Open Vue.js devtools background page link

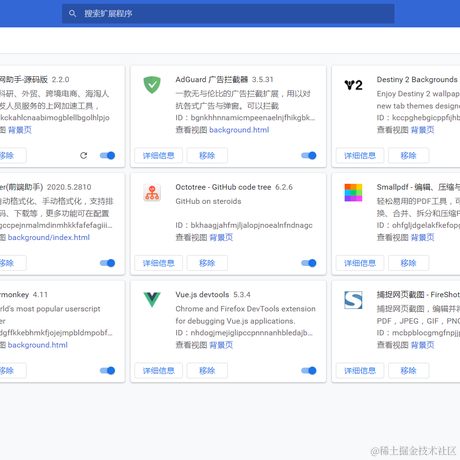coord(221,345)
